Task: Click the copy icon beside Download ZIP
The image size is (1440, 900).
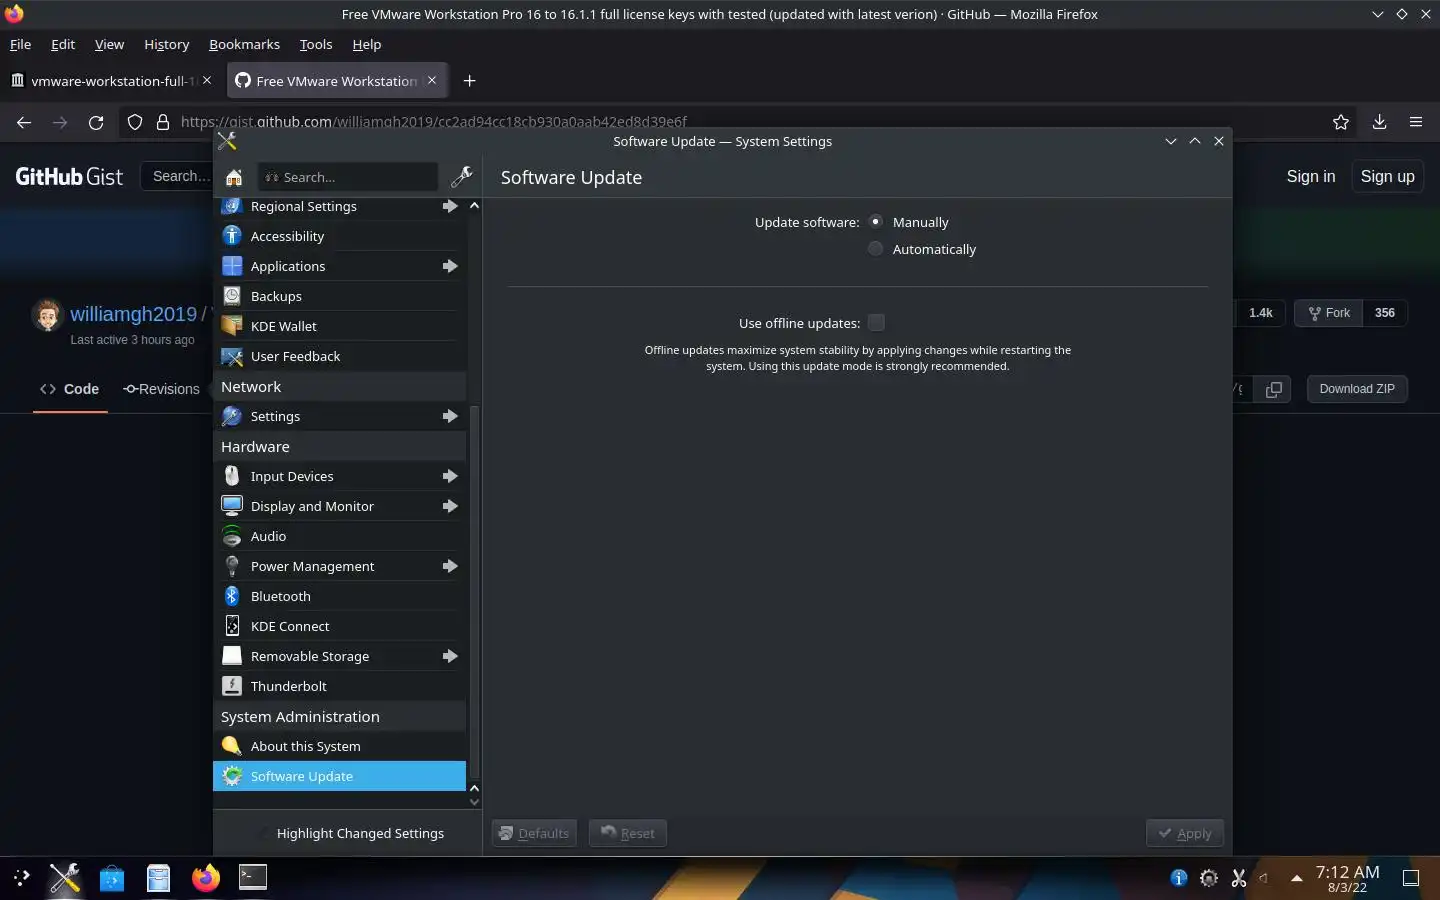Action: coord(1273,389)
